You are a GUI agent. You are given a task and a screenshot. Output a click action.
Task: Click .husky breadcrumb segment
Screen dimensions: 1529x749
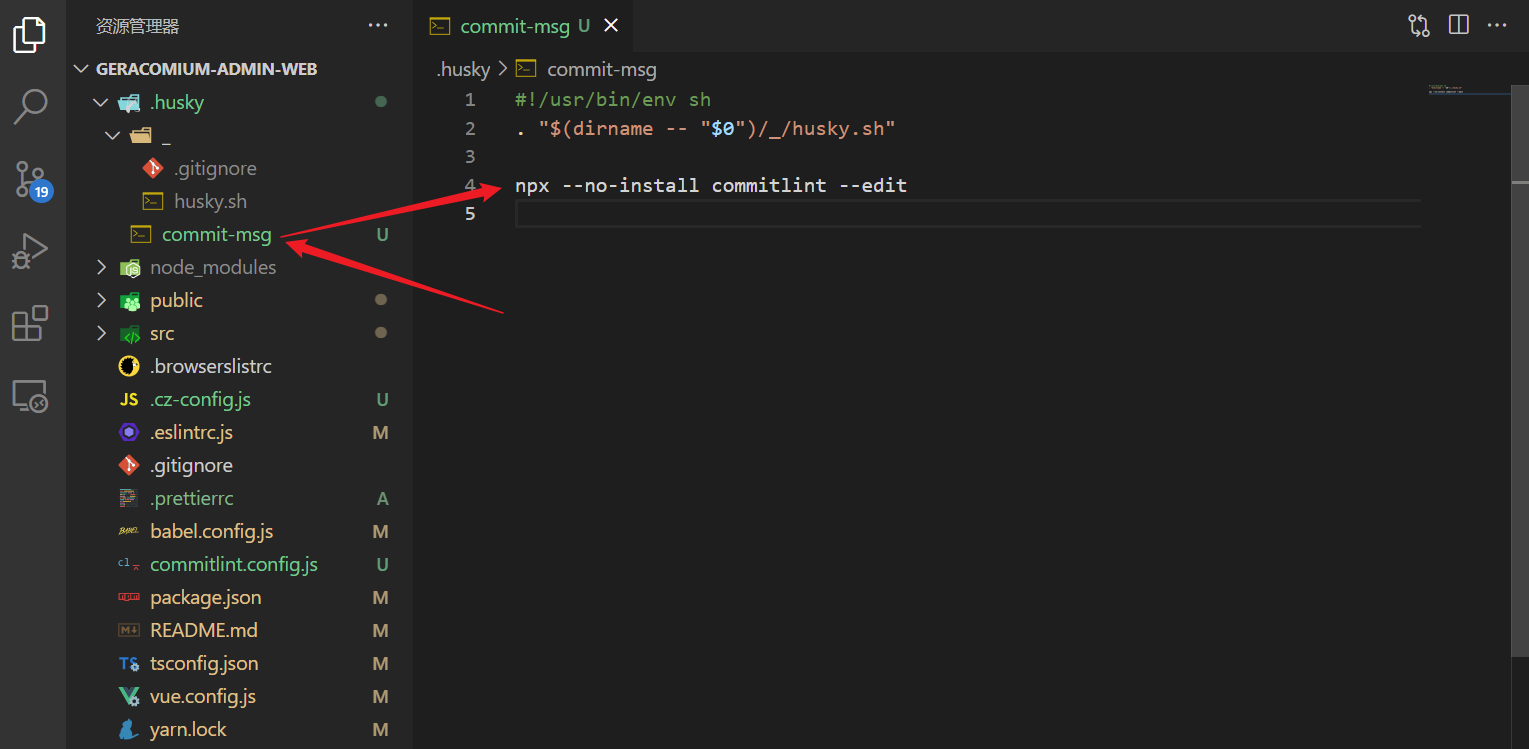463,69
